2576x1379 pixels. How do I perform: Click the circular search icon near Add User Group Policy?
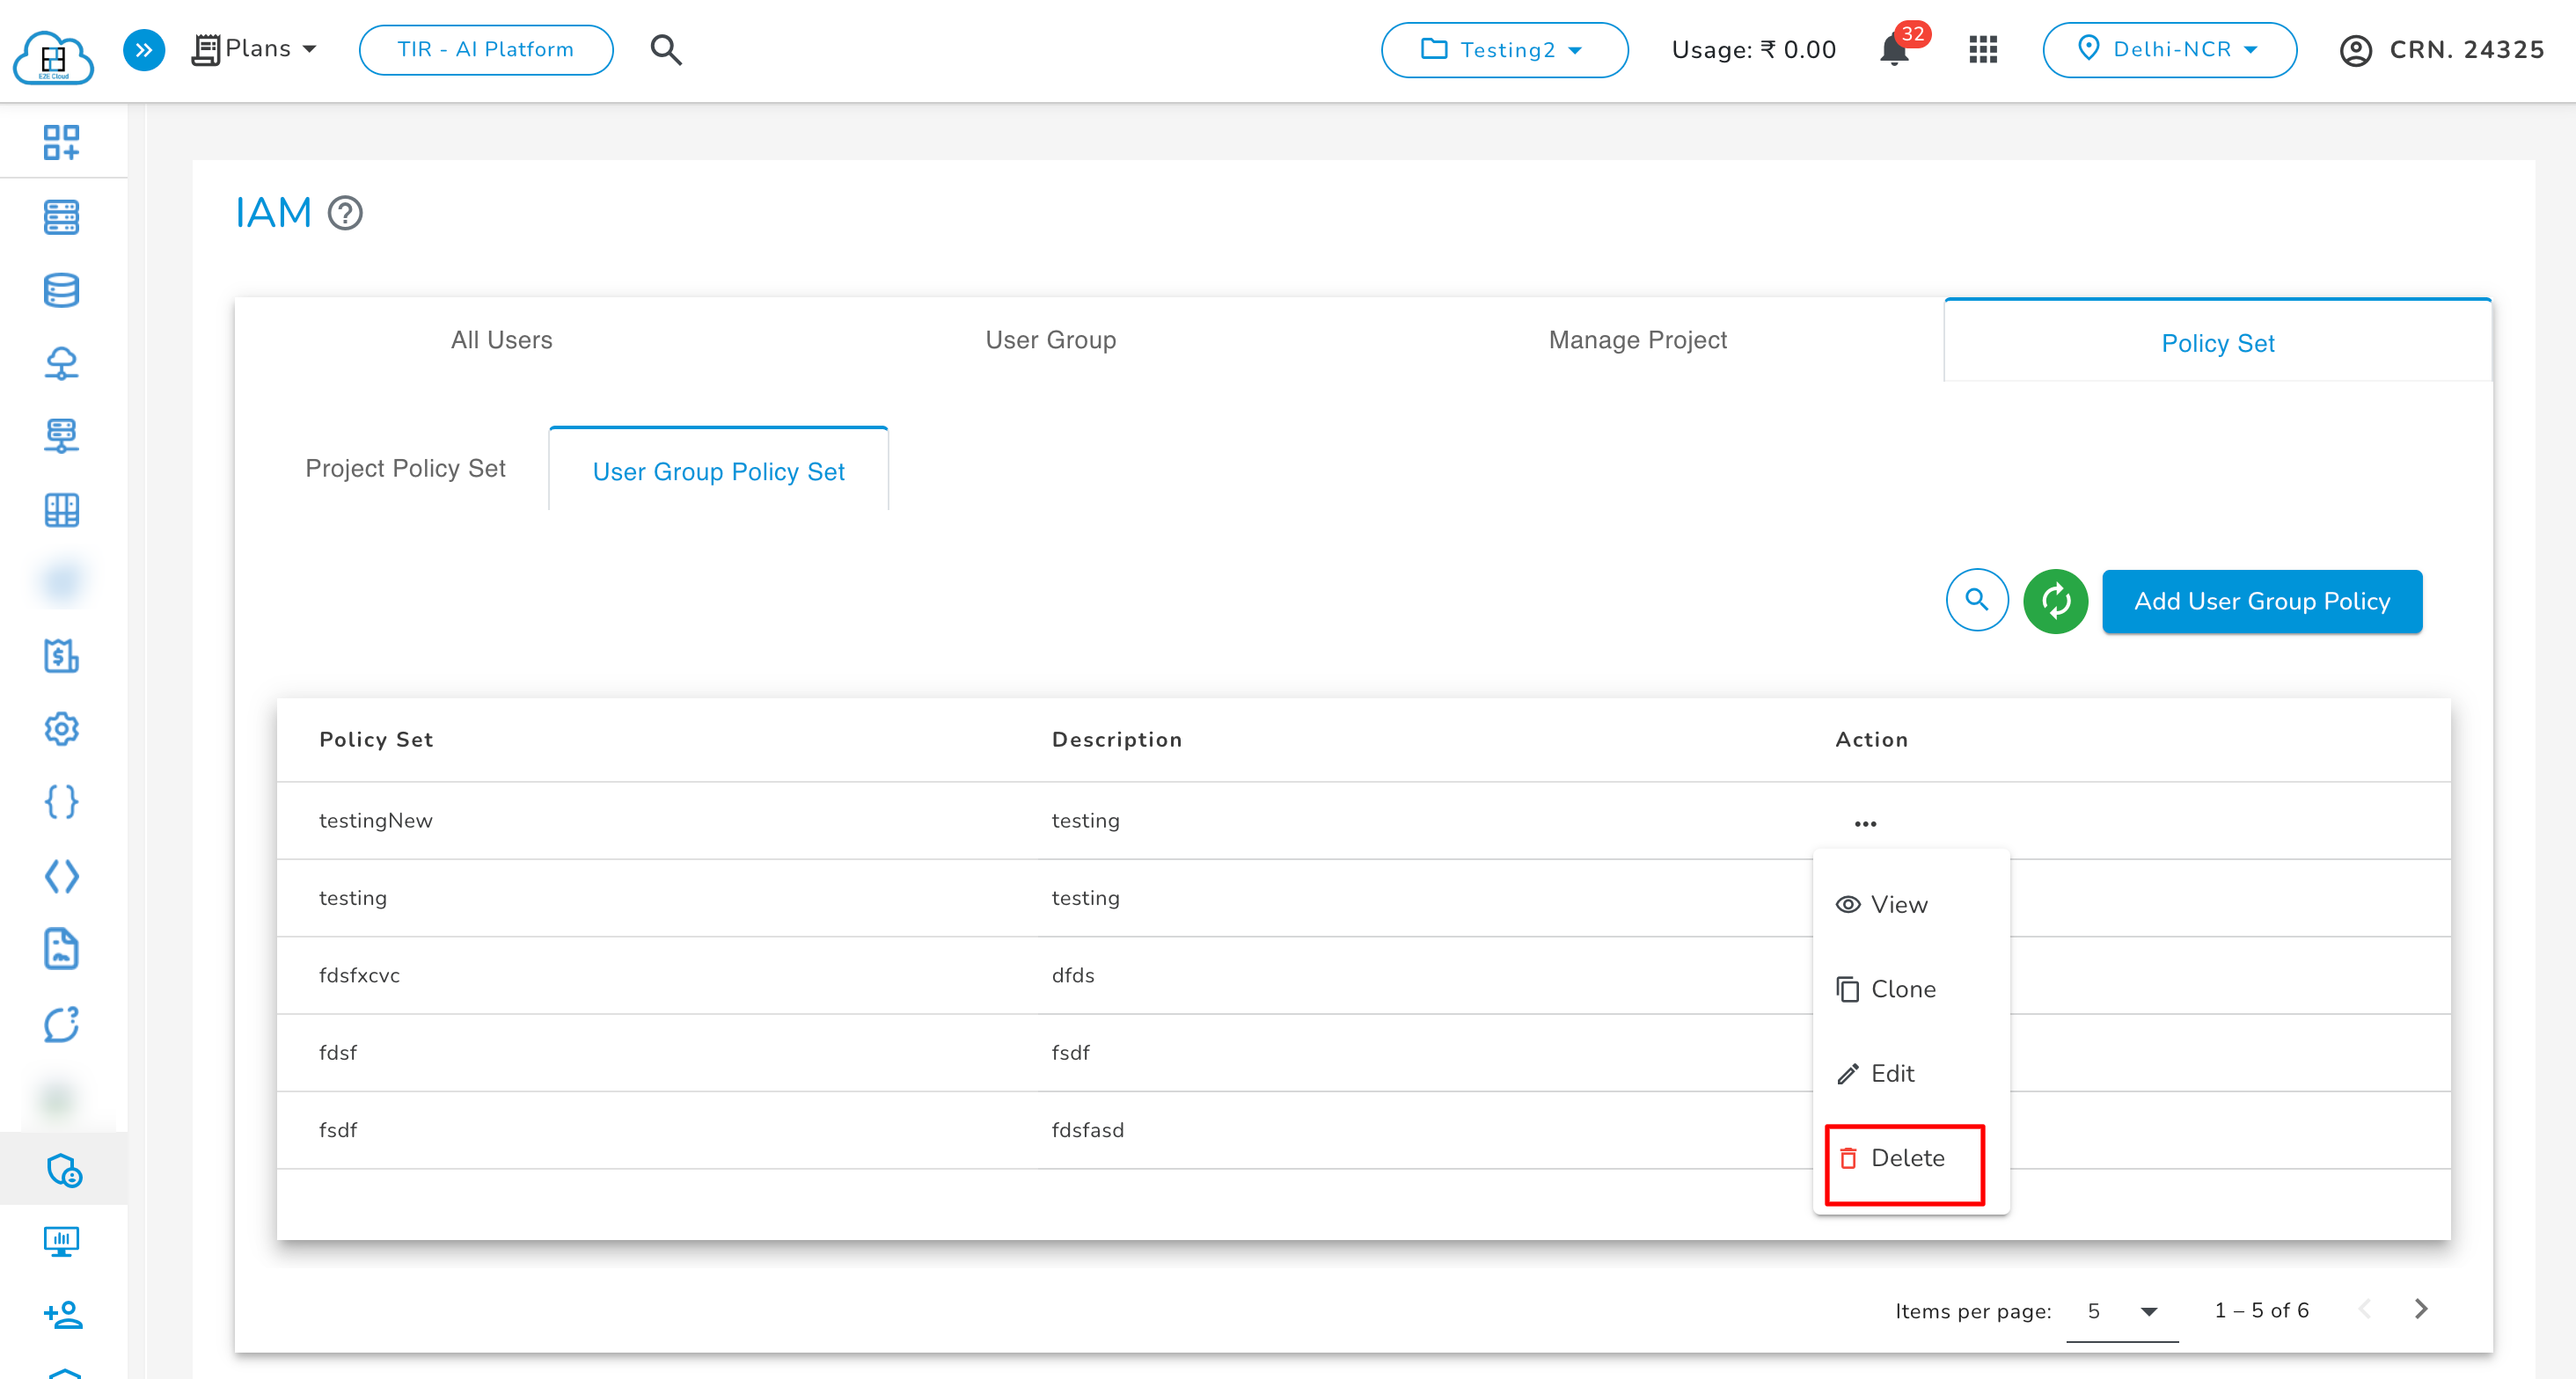pos(1976,601)
